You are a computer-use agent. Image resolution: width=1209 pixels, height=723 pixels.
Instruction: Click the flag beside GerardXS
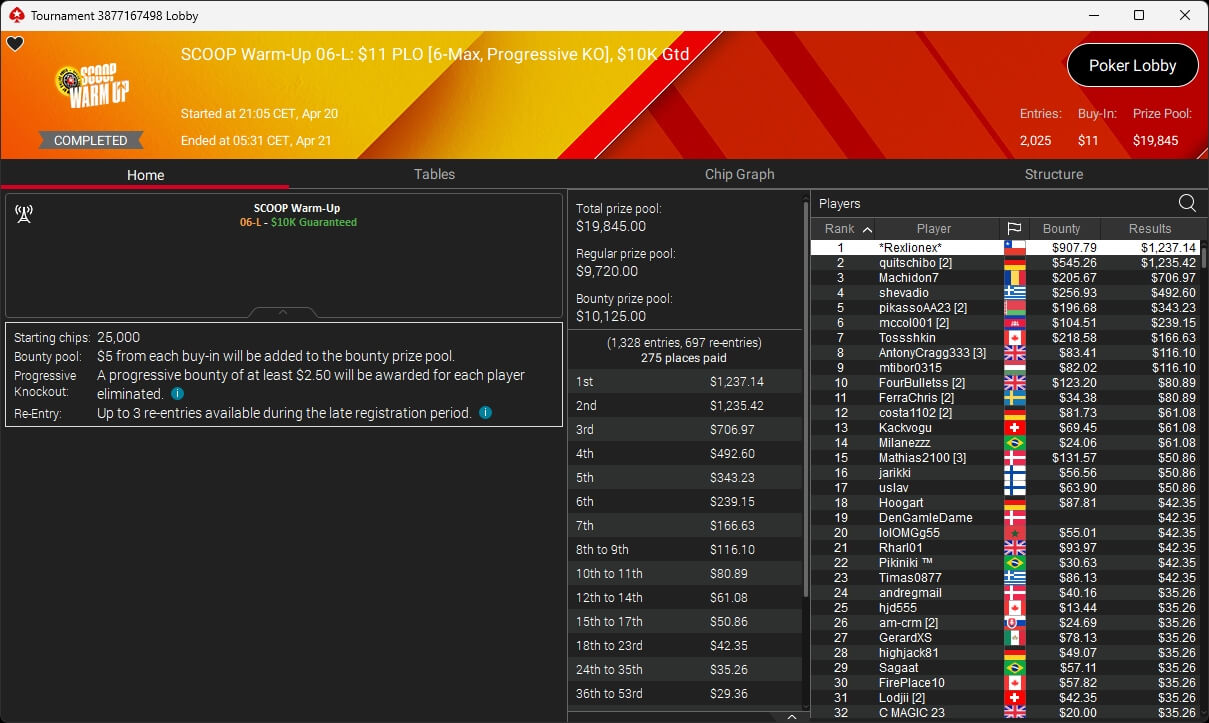(x=1014, y=638)
